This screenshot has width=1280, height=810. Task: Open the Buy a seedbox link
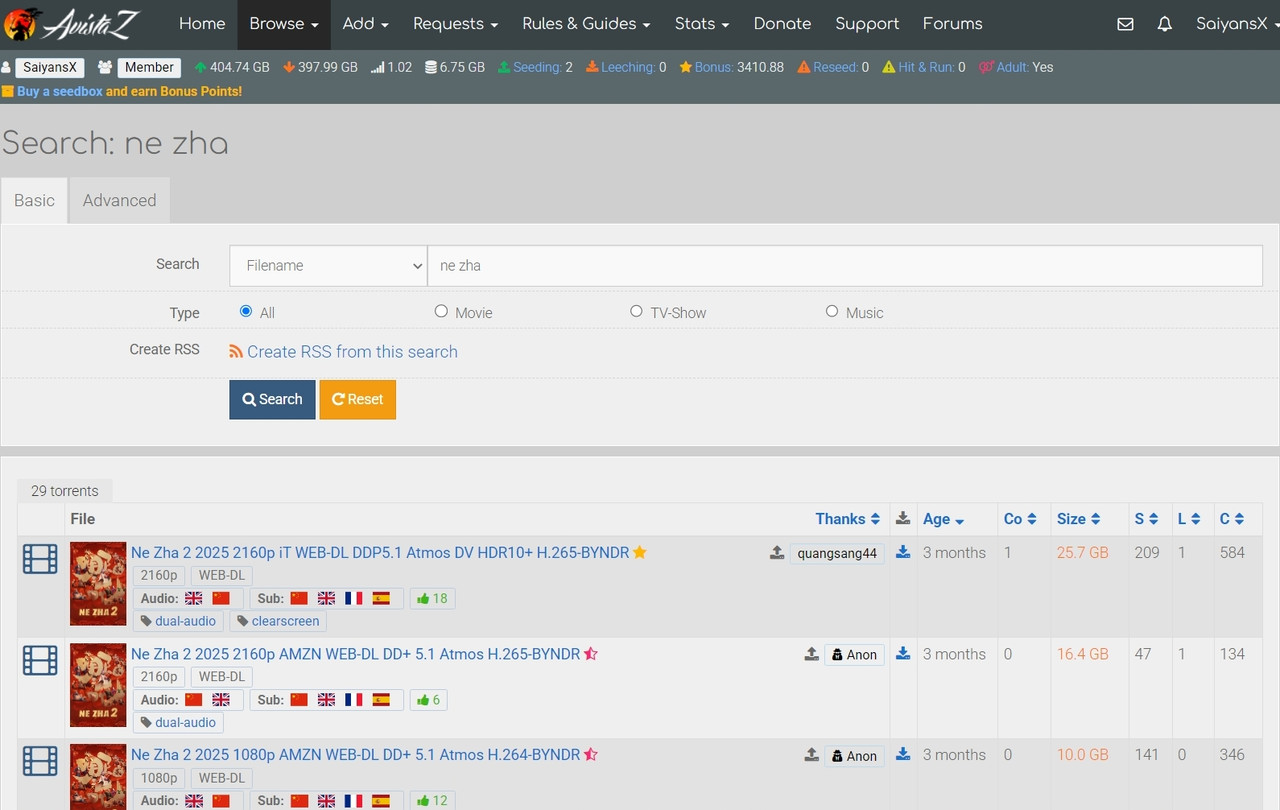[x=59, y=91]
